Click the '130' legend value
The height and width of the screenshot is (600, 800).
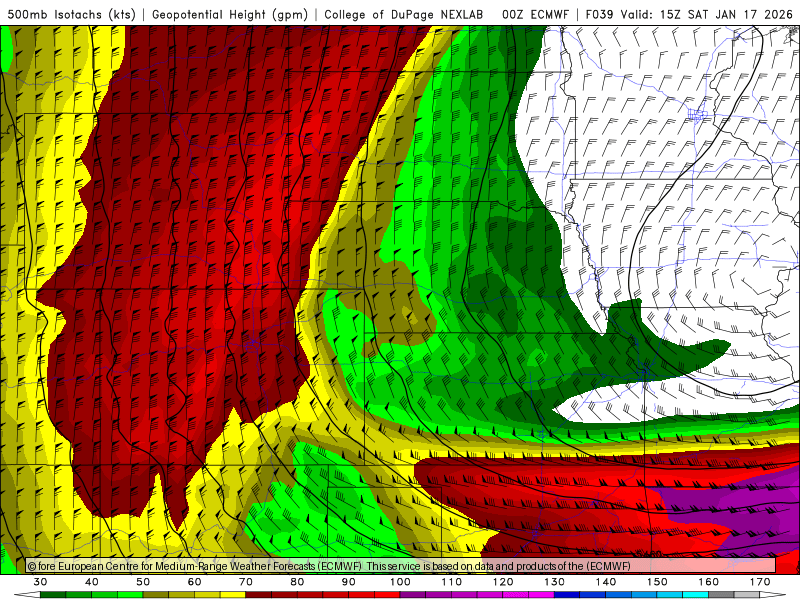(x=555, y=582)
